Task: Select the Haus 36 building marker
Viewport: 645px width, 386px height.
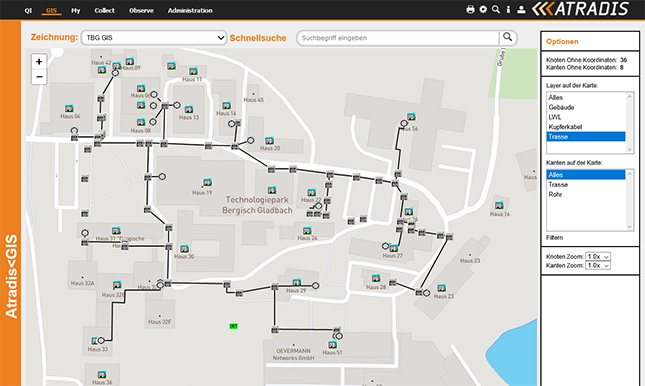Action: click(x=102, y=374)
